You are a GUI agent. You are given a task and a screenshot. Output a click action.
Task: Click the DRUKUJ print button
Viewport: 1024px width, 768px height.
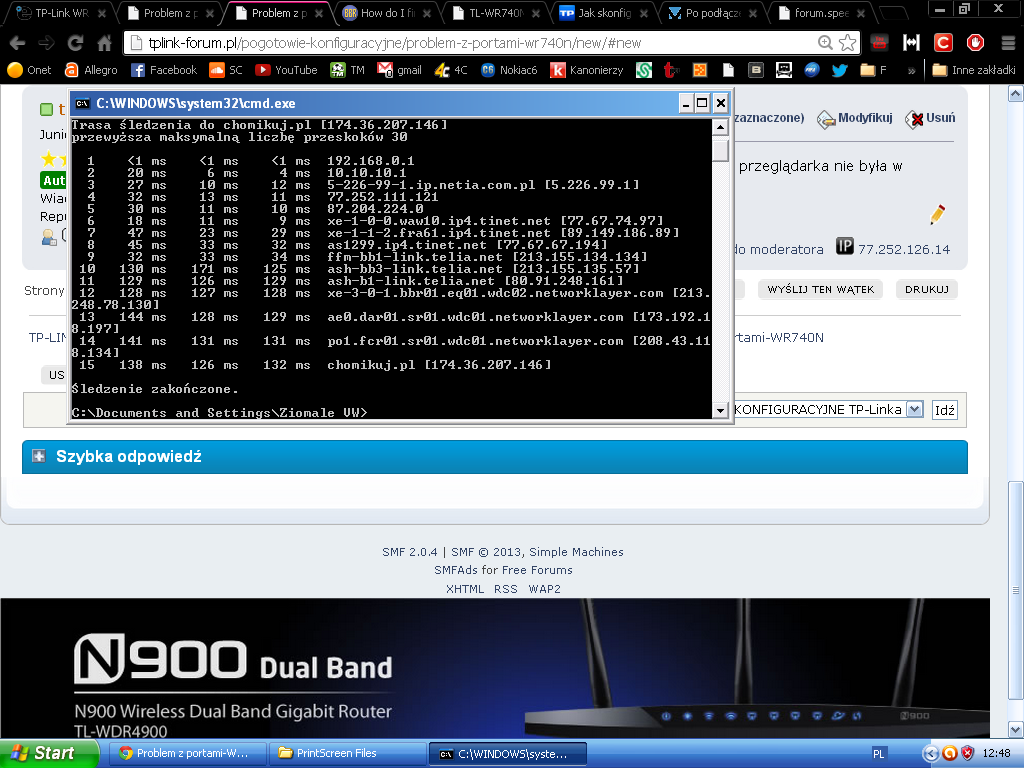(926, 289)
